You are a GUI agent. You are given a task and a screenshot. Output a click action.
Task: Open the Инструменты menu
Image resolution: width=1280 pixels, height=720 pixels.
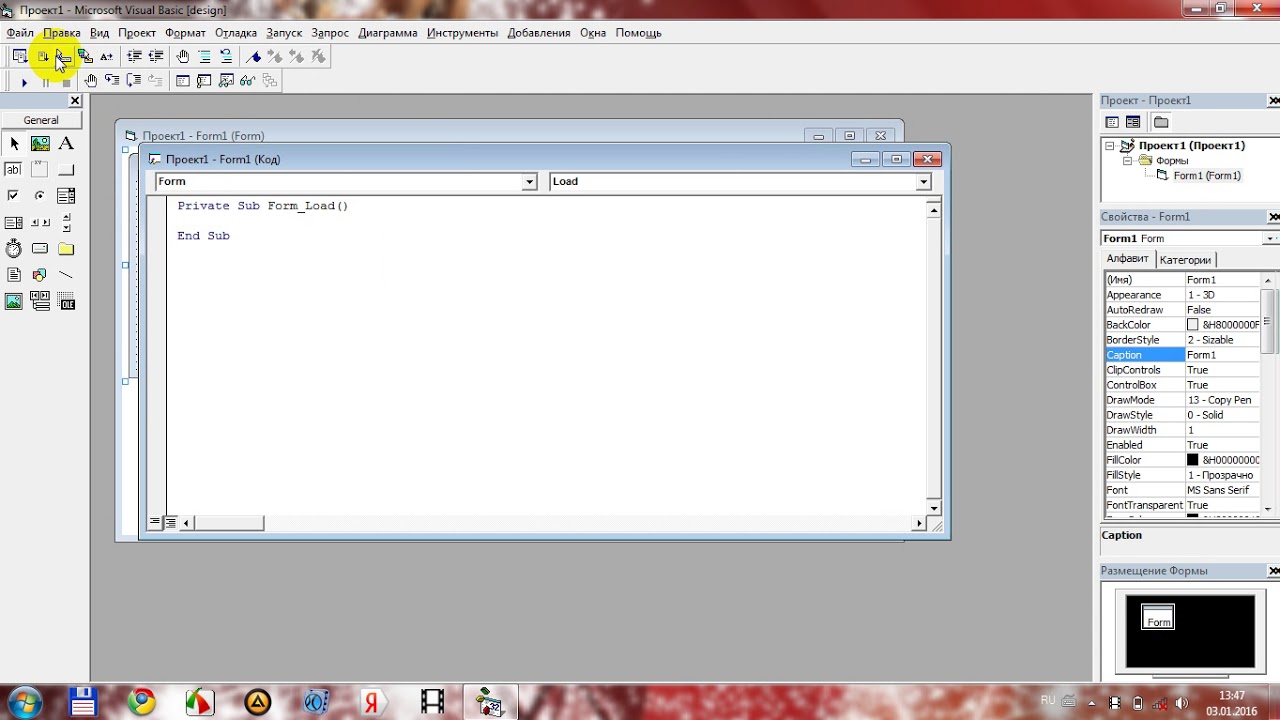[462, 33]
